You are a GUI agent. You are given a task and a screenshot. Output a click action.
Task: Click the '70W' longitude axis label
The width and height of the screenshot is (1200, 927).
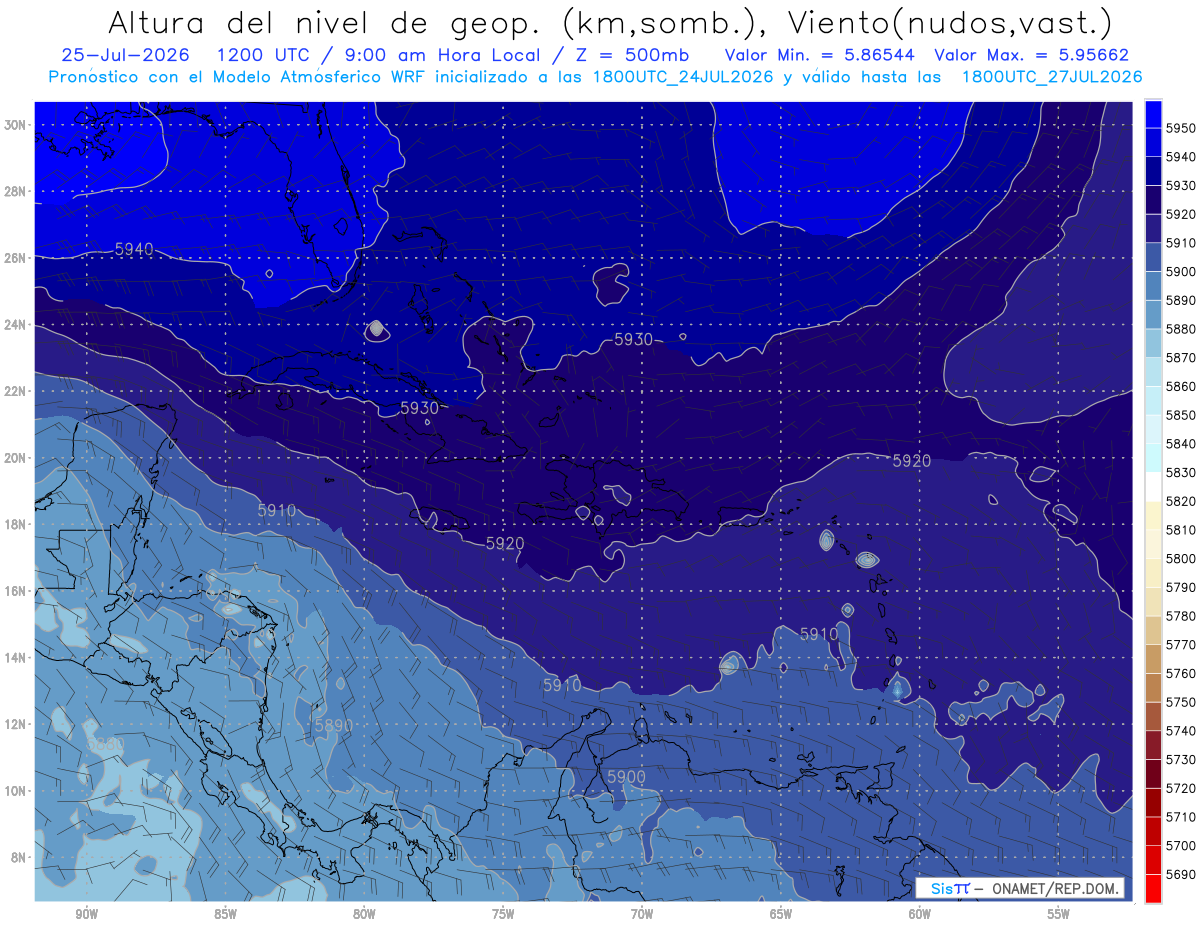click(642, 914)
